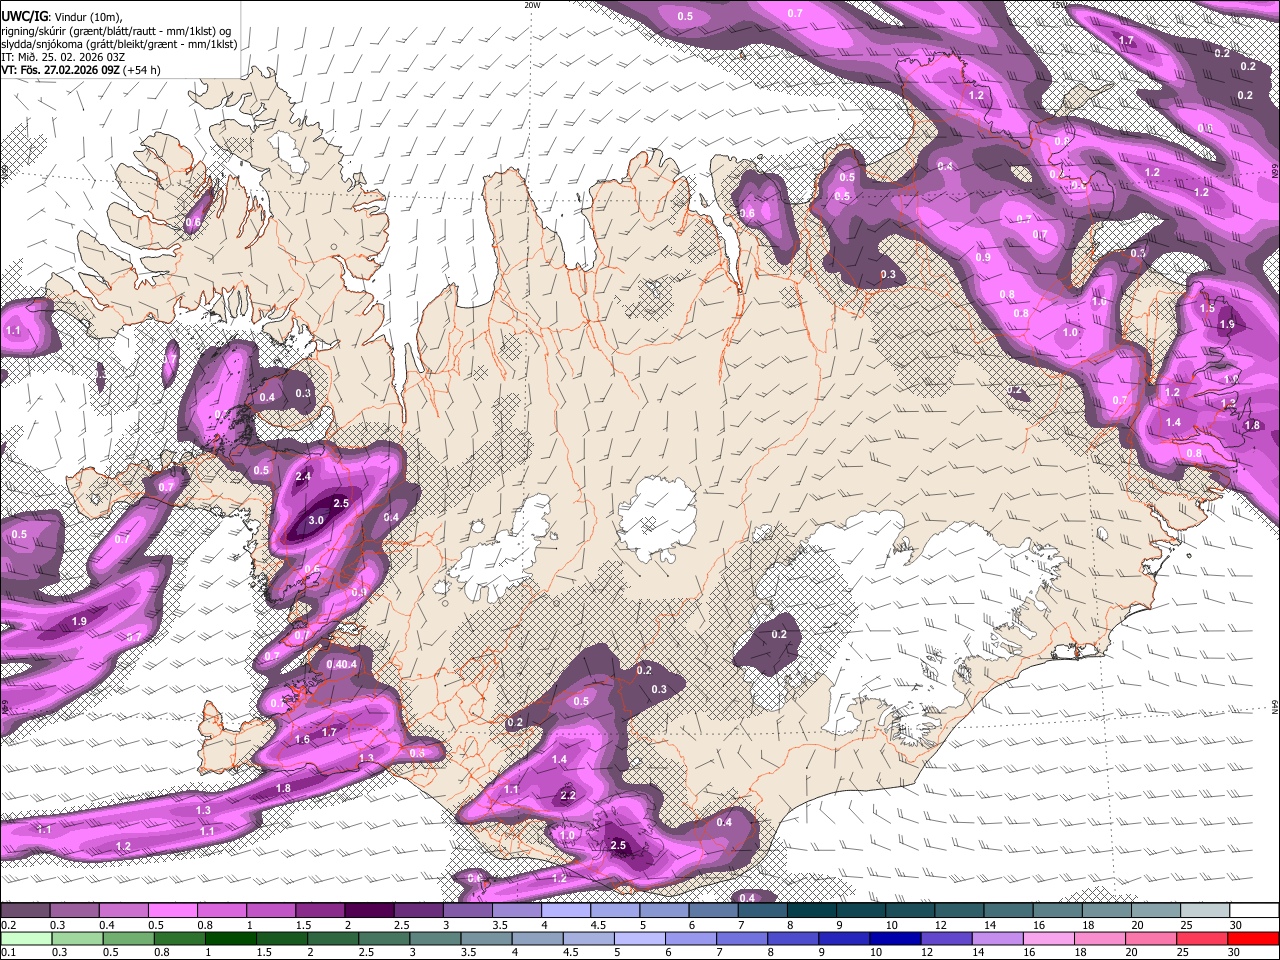1280x960 pixels.
Task: Click the '1.5' precipitation value on the map
Action: pyautogui.click(x=1207, y=309)
